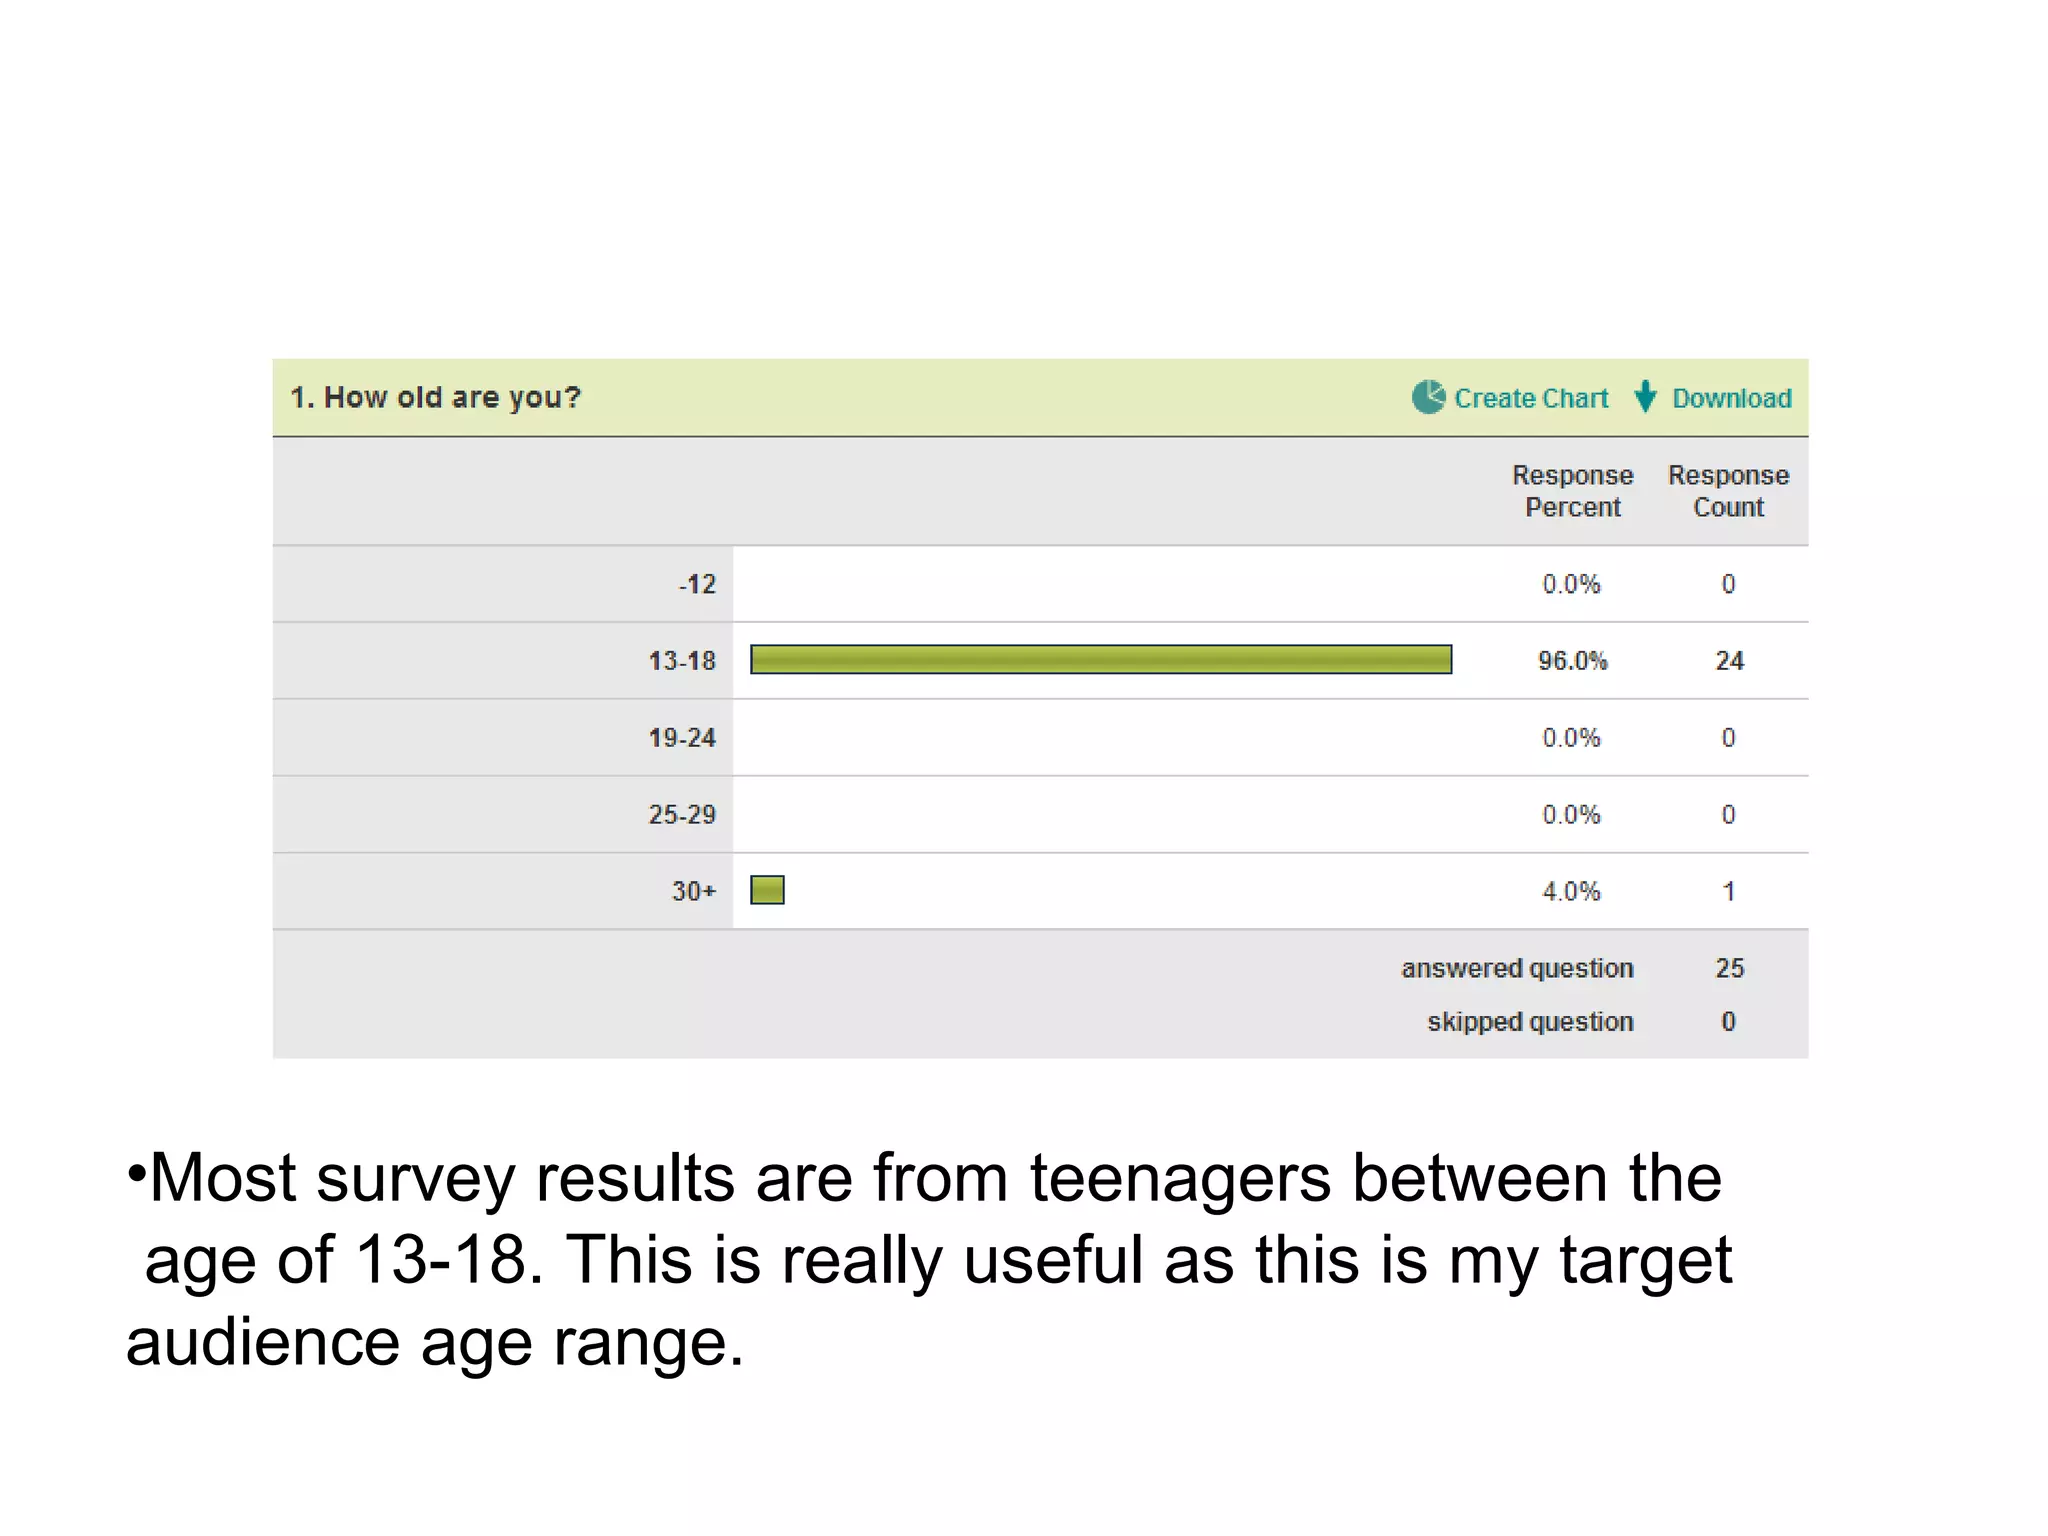
Task: Click the 4.0% response percent value
Action: 1571,891
